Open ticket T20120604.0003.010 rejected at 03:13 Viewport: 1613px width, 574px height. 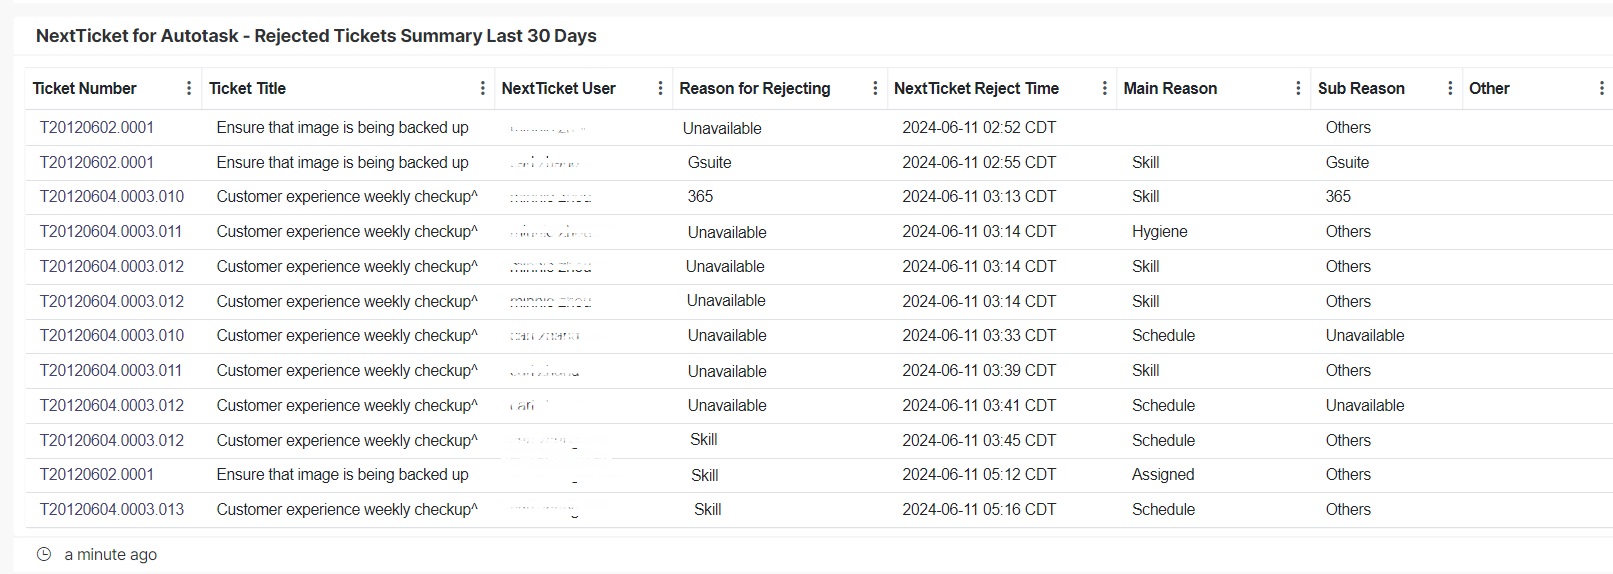(112, 197)
